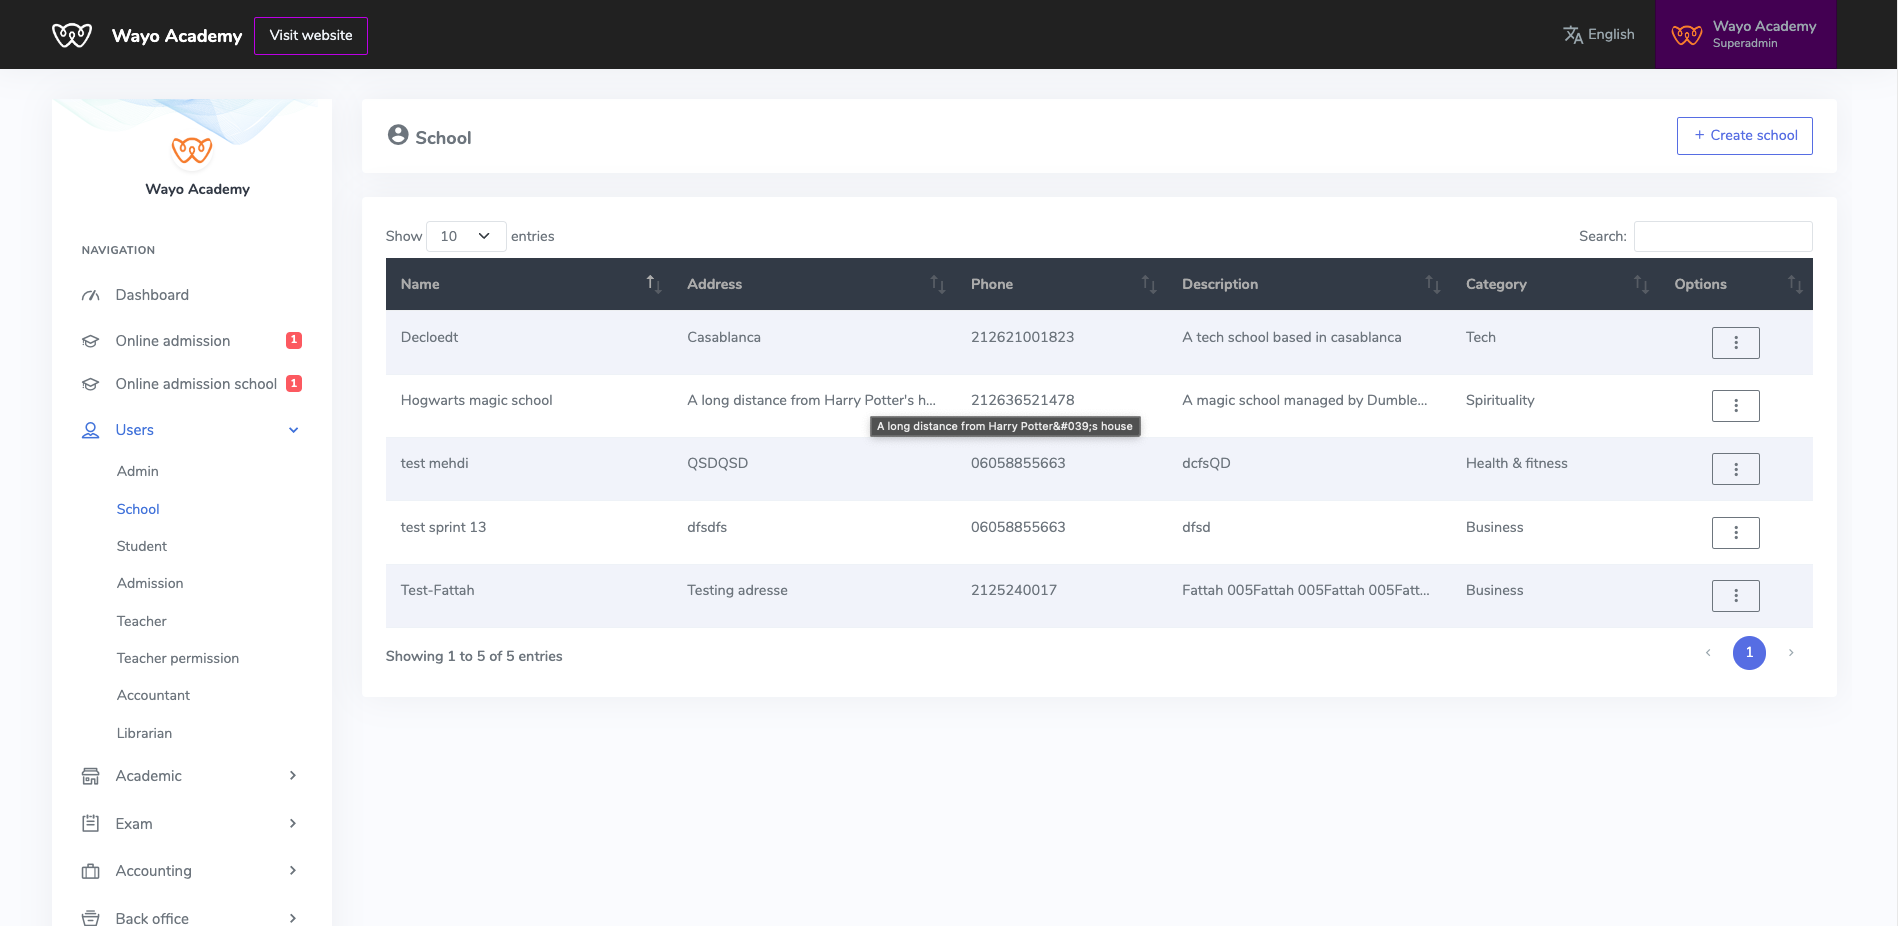The height and width of the screenshot is (926, 1898).
Task: Collapse the Users menu section
Action: pos(293,430)
